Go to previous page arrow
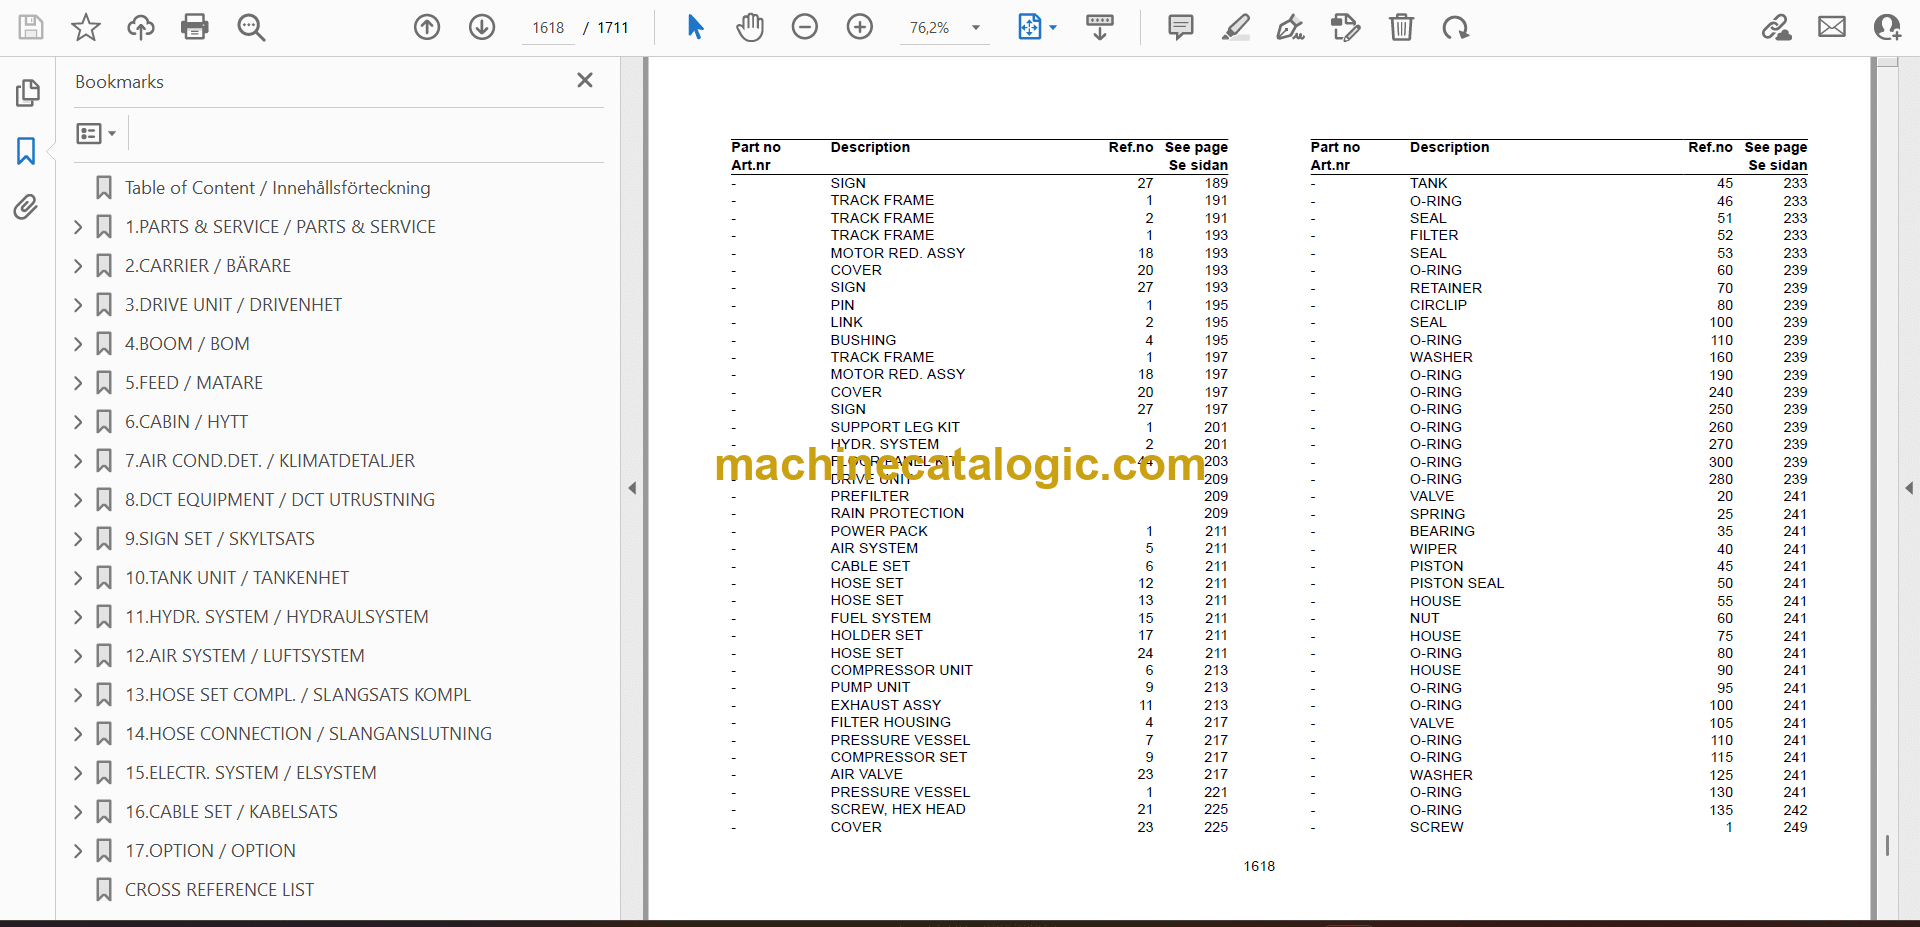Viewport: 1920px width, 927px height. pyautogui.click(x=427, y=27)
